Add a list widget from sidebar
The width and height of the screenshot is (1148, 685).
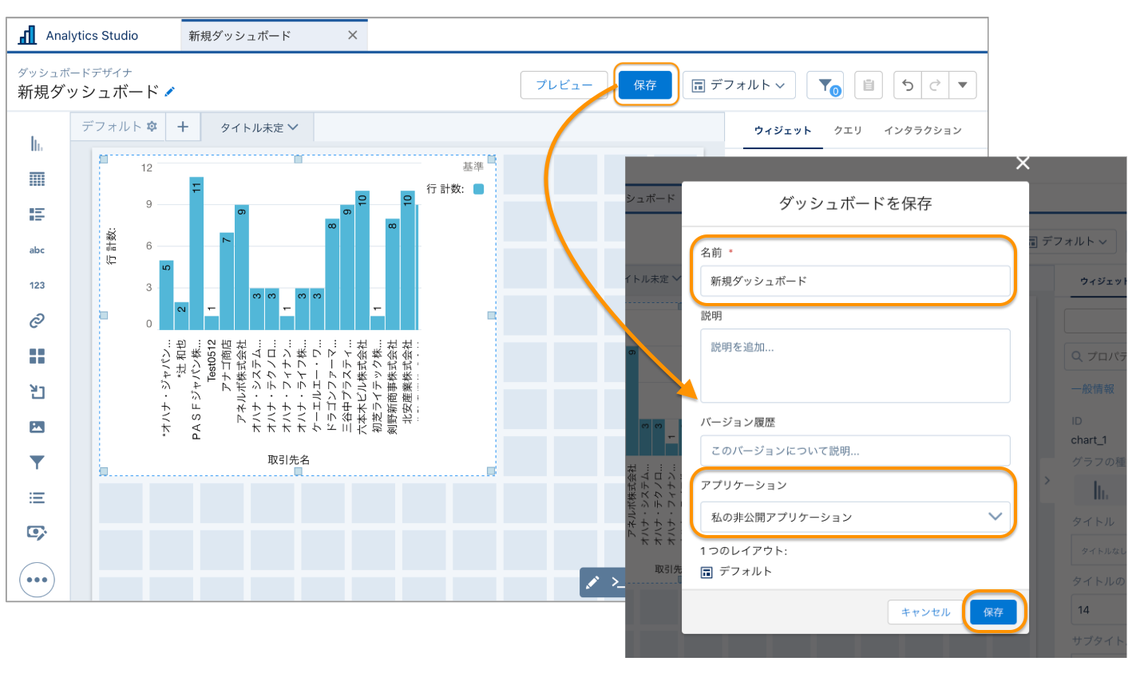tap(37, 498)
